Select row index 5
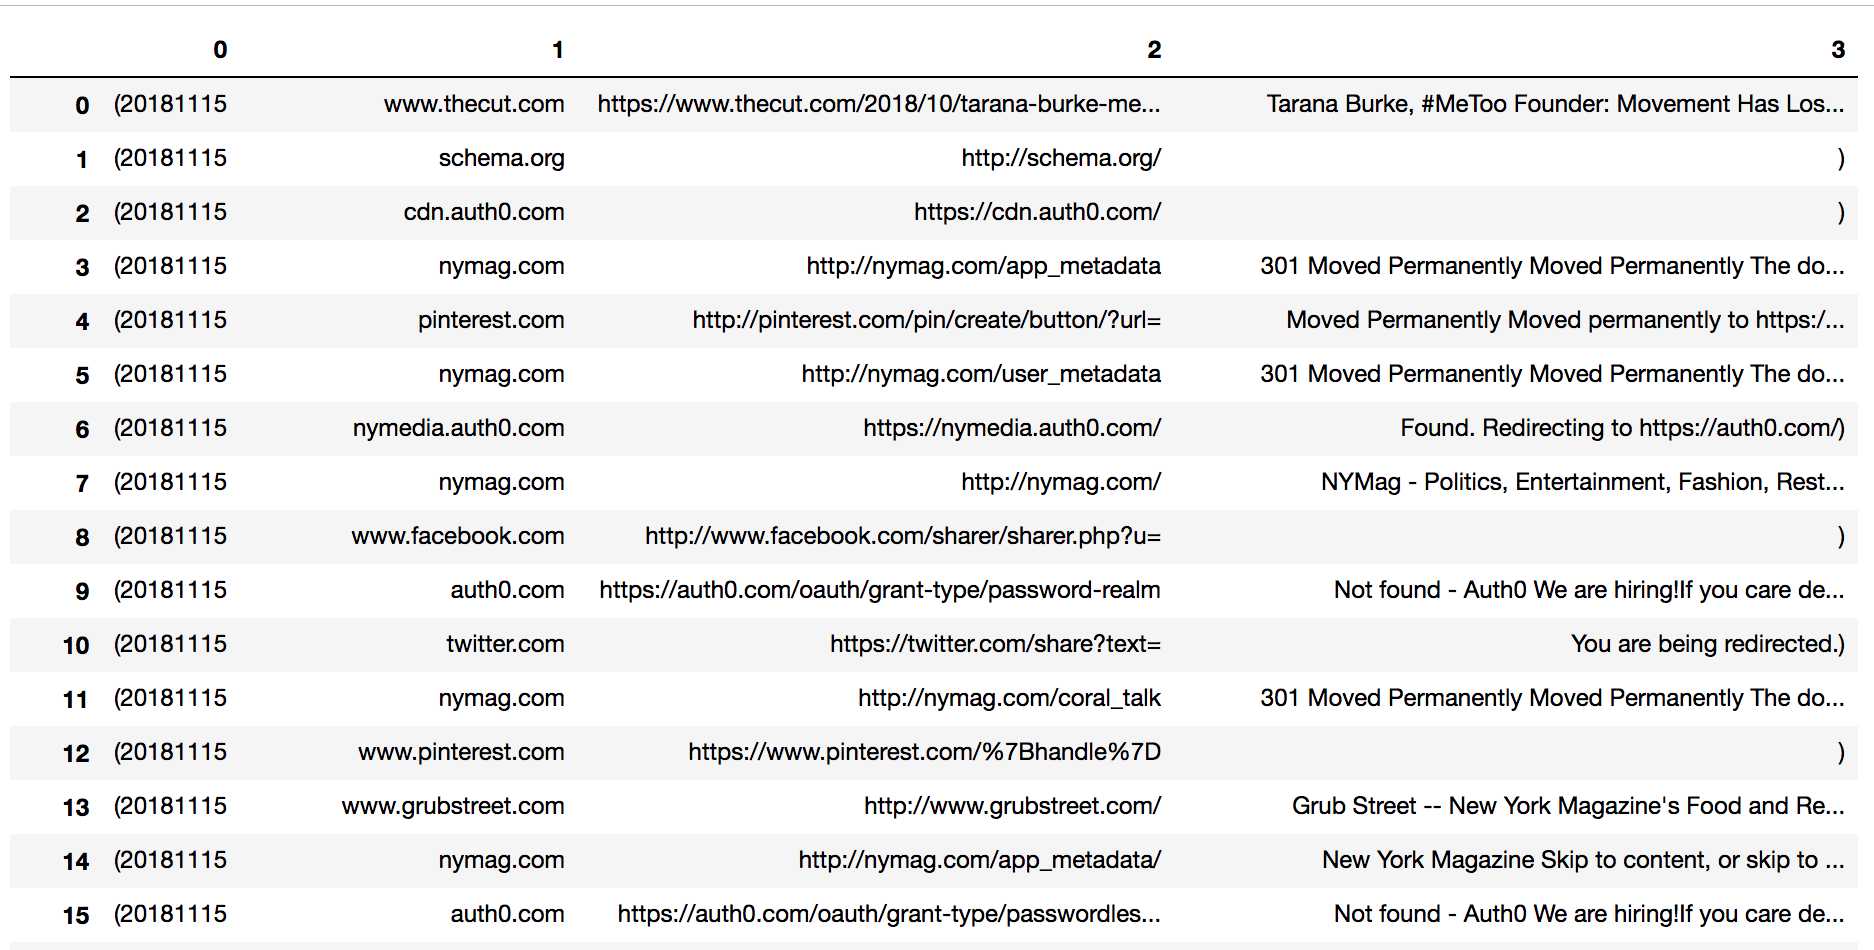1874x950 pixels. (82, 375)
